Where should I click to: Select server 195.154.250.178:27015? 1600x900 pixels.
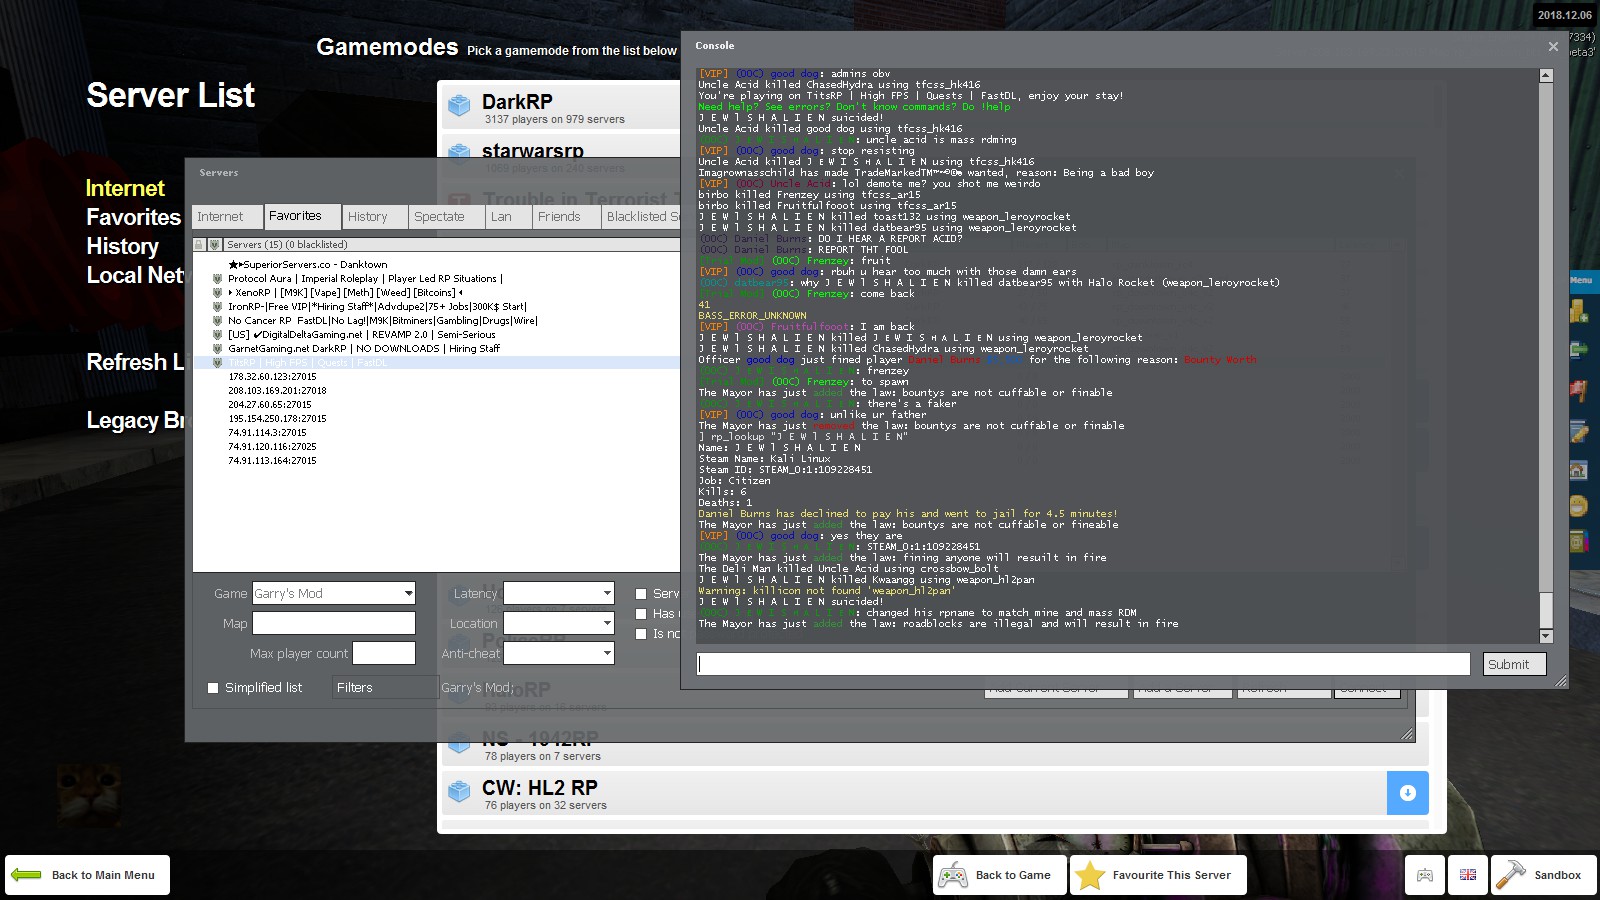tap(437, 419)
